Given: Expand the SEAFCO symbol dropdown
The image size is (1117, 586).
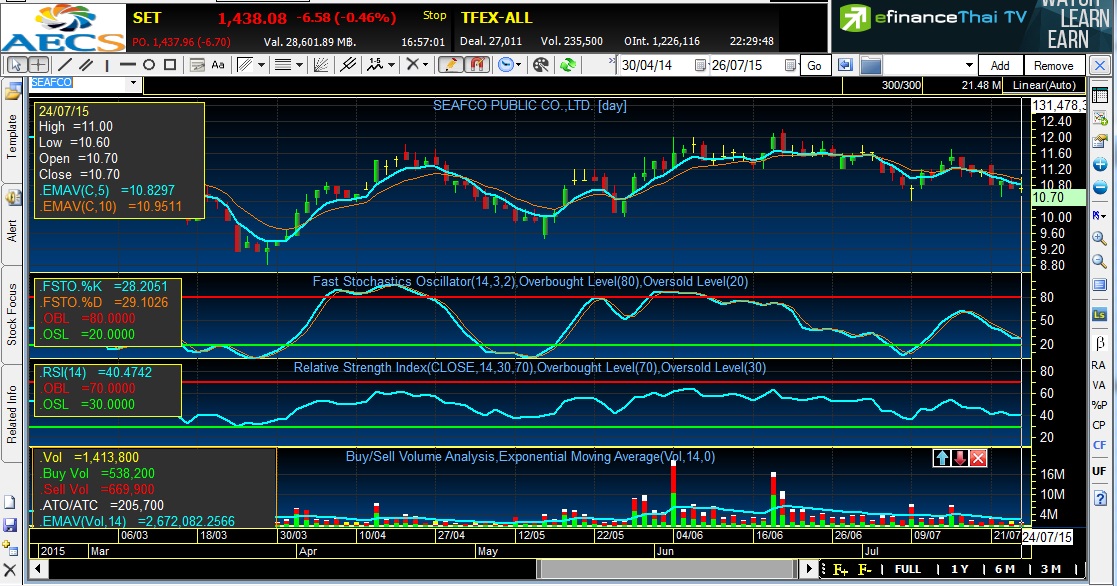Looking at the screenshot, I should click(133, 83).
